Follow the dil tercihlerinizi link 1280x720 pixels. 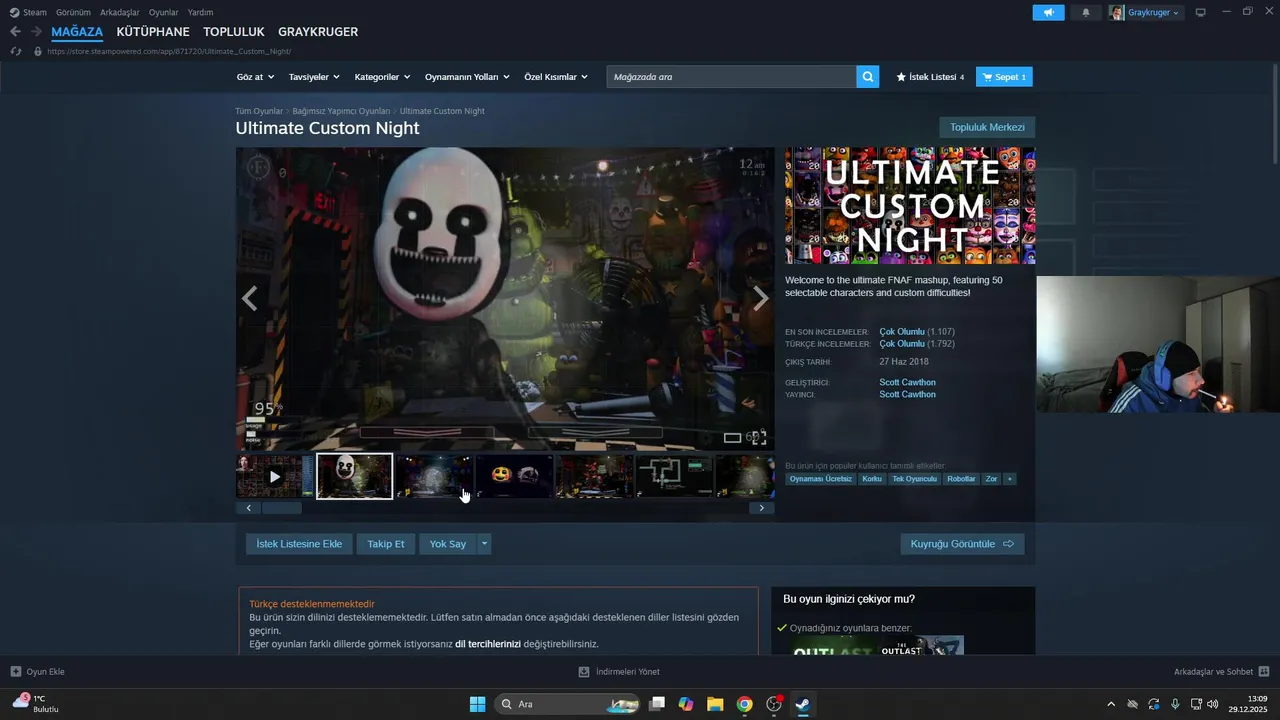pyautogui.click(x=488, y=644)
